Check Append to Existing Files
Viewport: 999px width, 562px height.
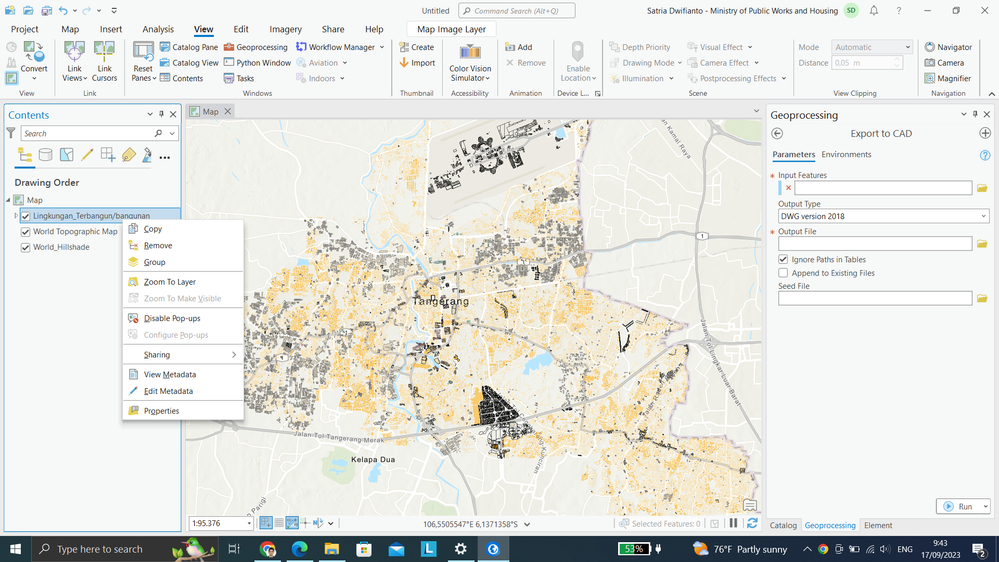pos(783,273)
